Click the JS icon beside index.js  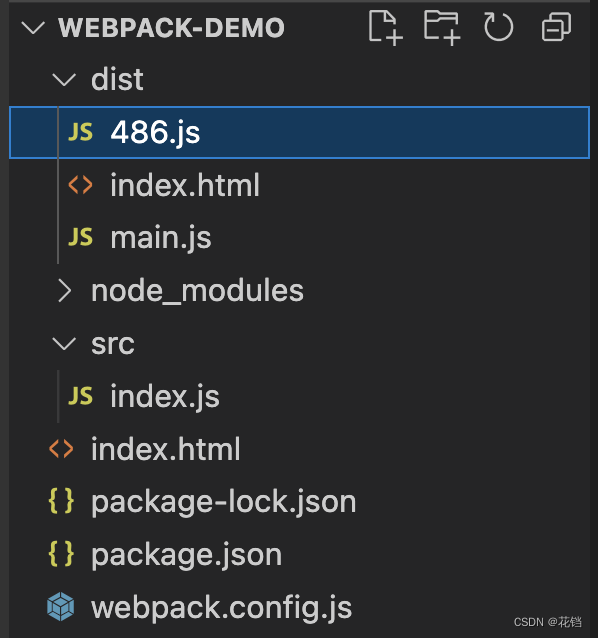pos(81,396)
